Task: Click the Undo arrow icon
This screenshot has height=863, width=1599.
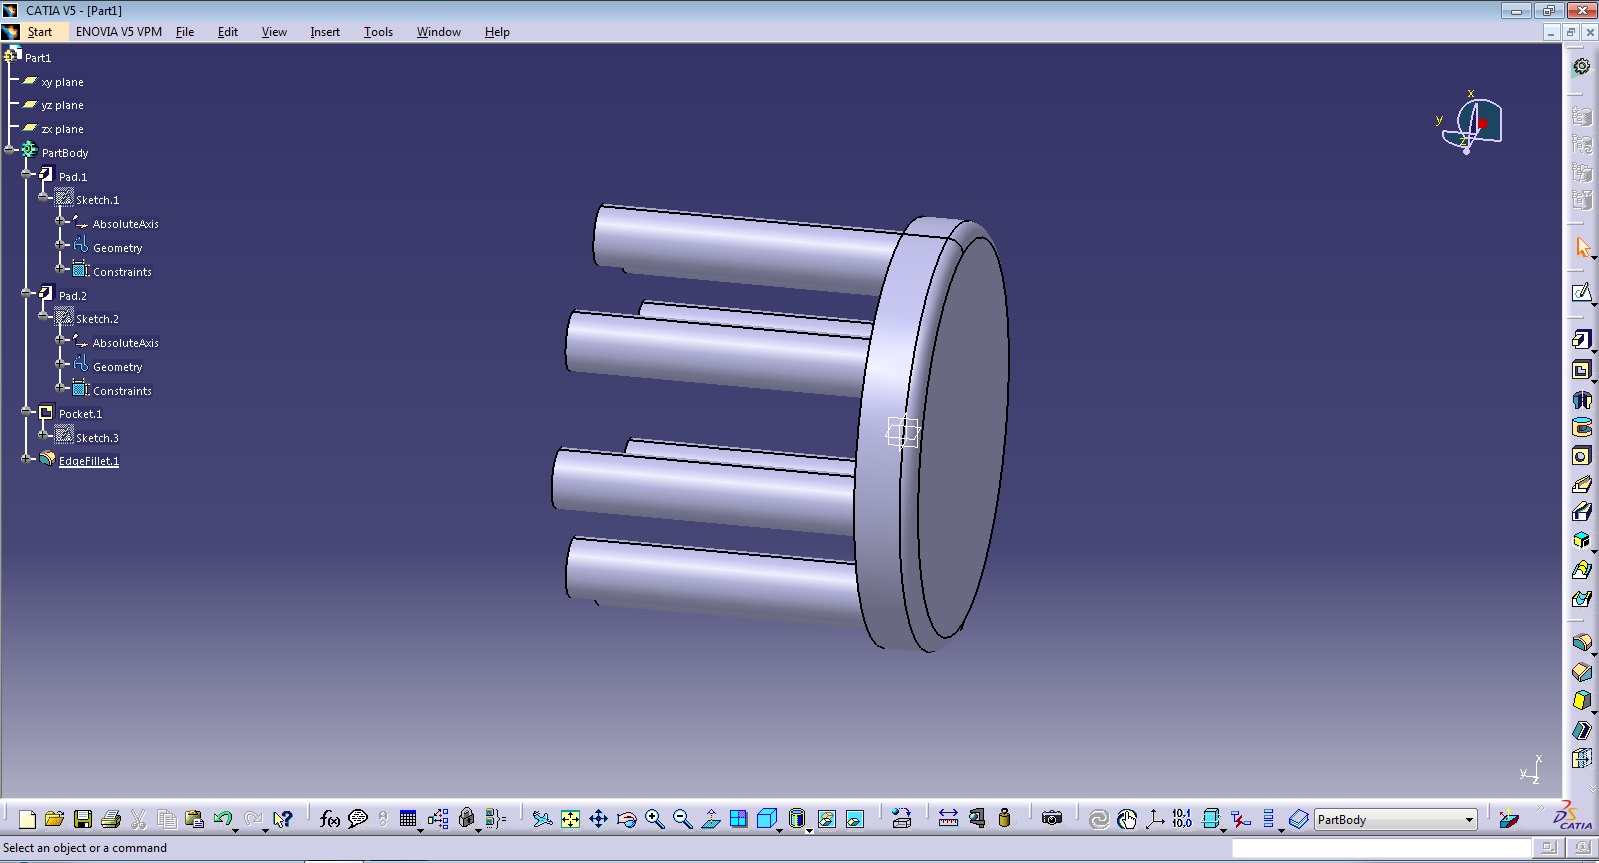Action: (x=223, y=819)
